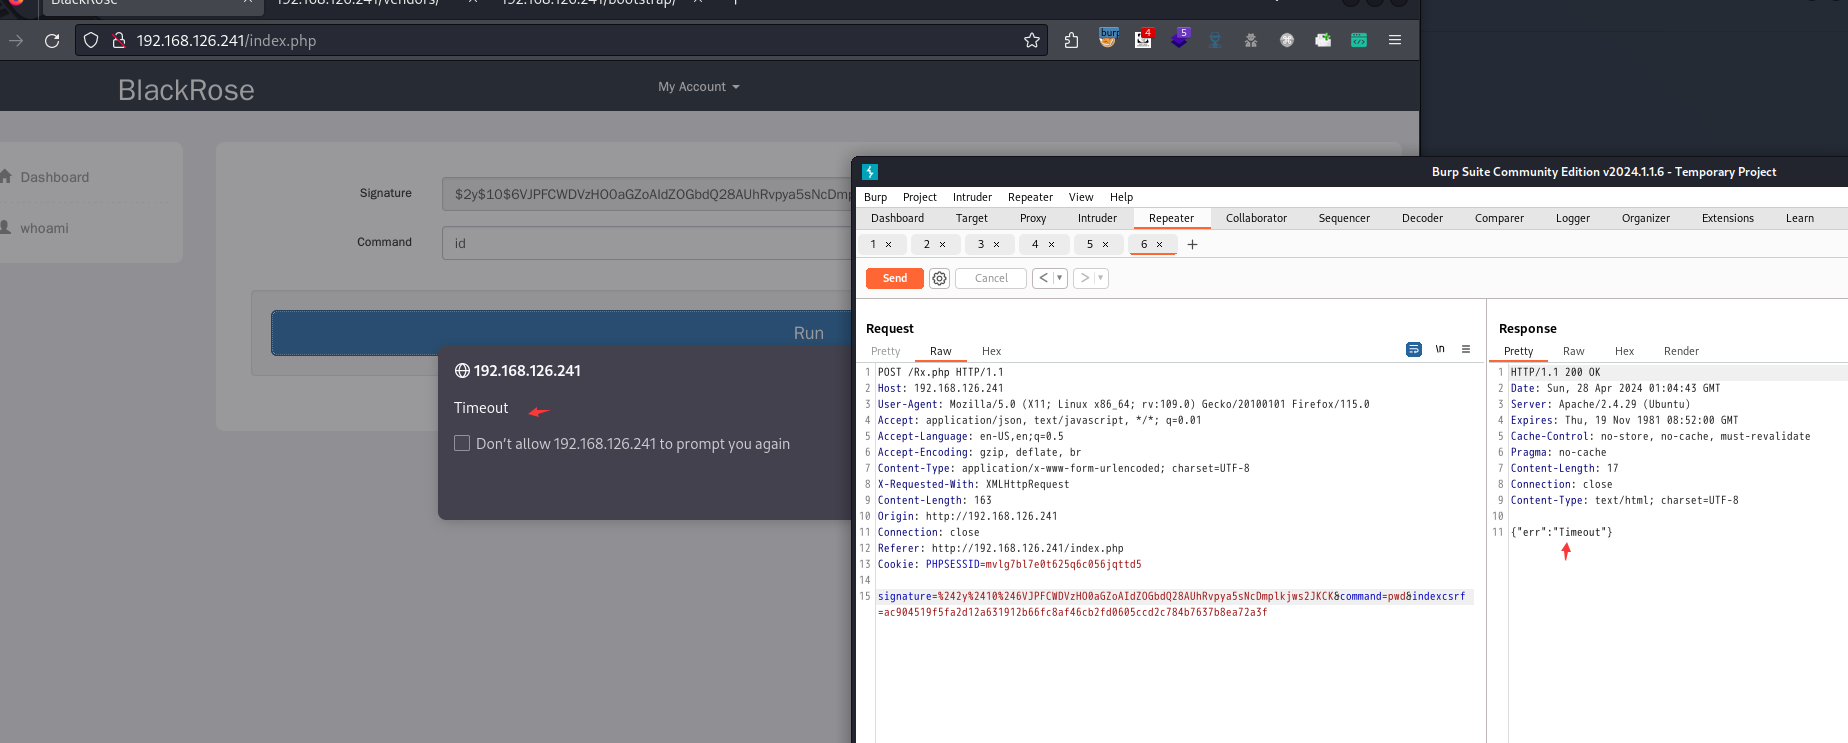
Task: Check Don't allow 192.168.126.241 to prompt again
Action: click(462, 443)
